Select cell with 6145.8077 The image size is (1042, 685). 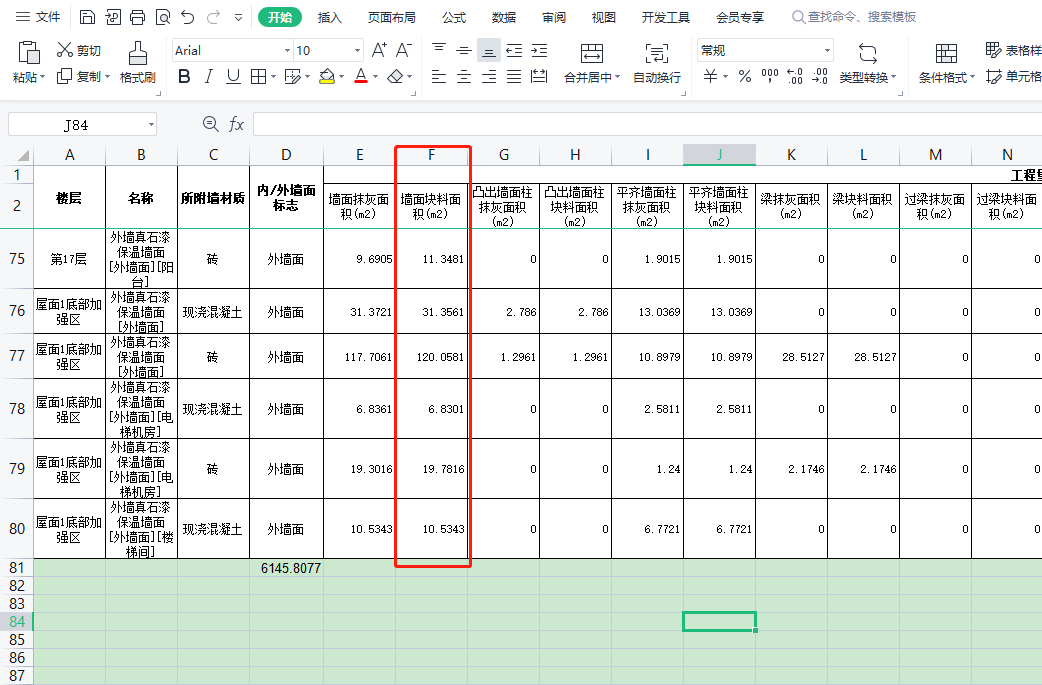[286, 568]
